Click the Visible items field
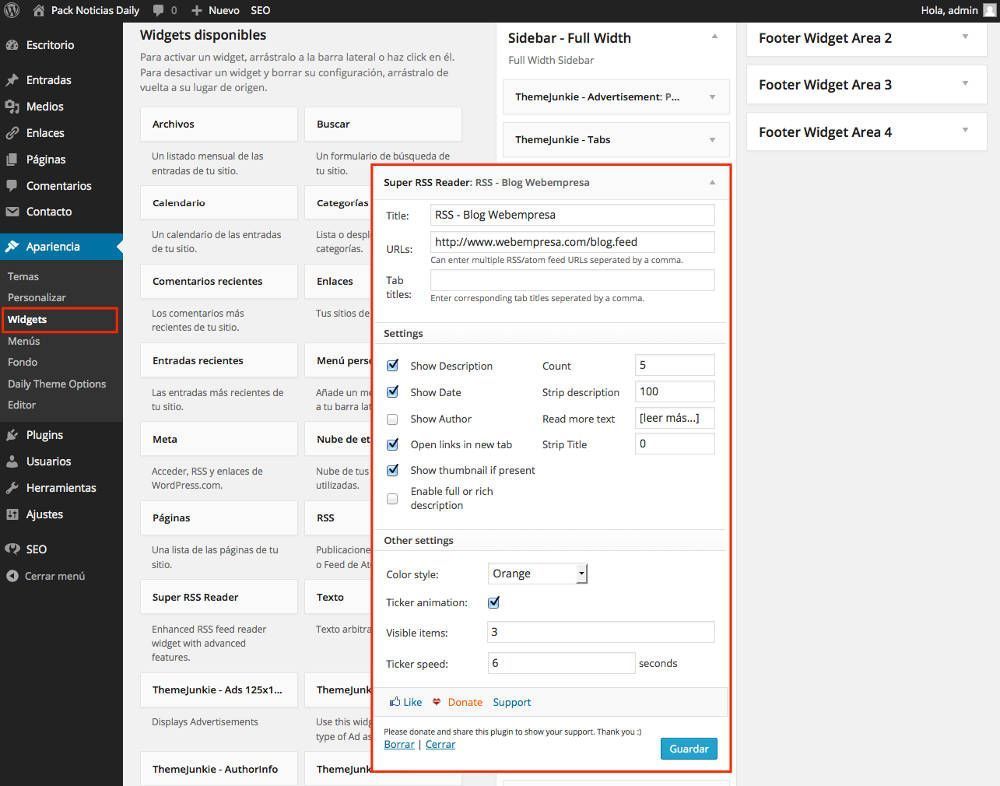Screen dimensions: 1000x786 coord(601,632)
